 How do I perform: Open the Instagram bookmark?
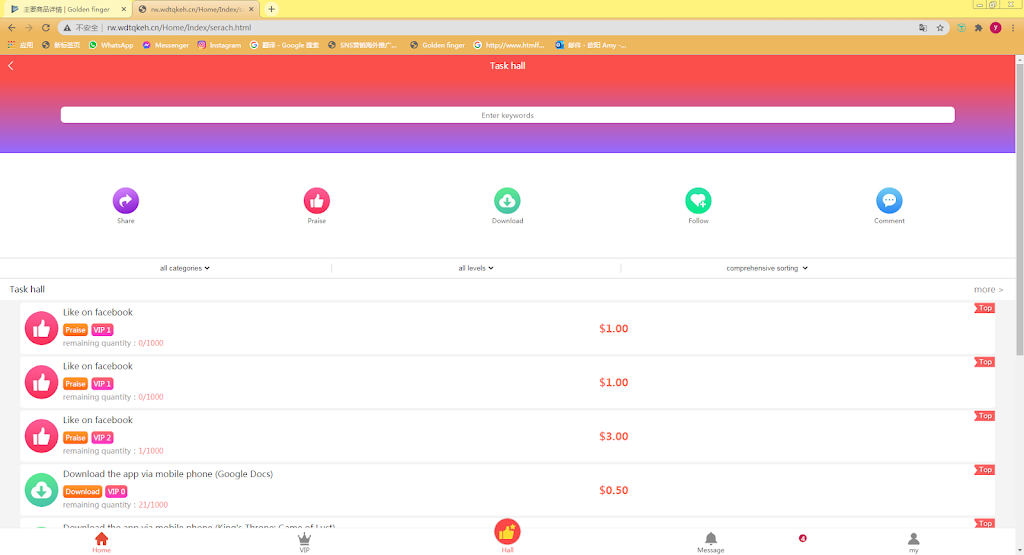coord(219,45)
